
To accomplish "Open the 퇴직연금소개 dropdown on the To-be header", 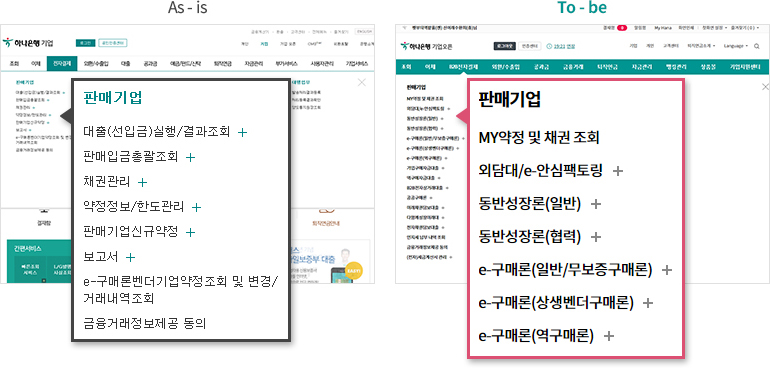I will click(702, 46).
